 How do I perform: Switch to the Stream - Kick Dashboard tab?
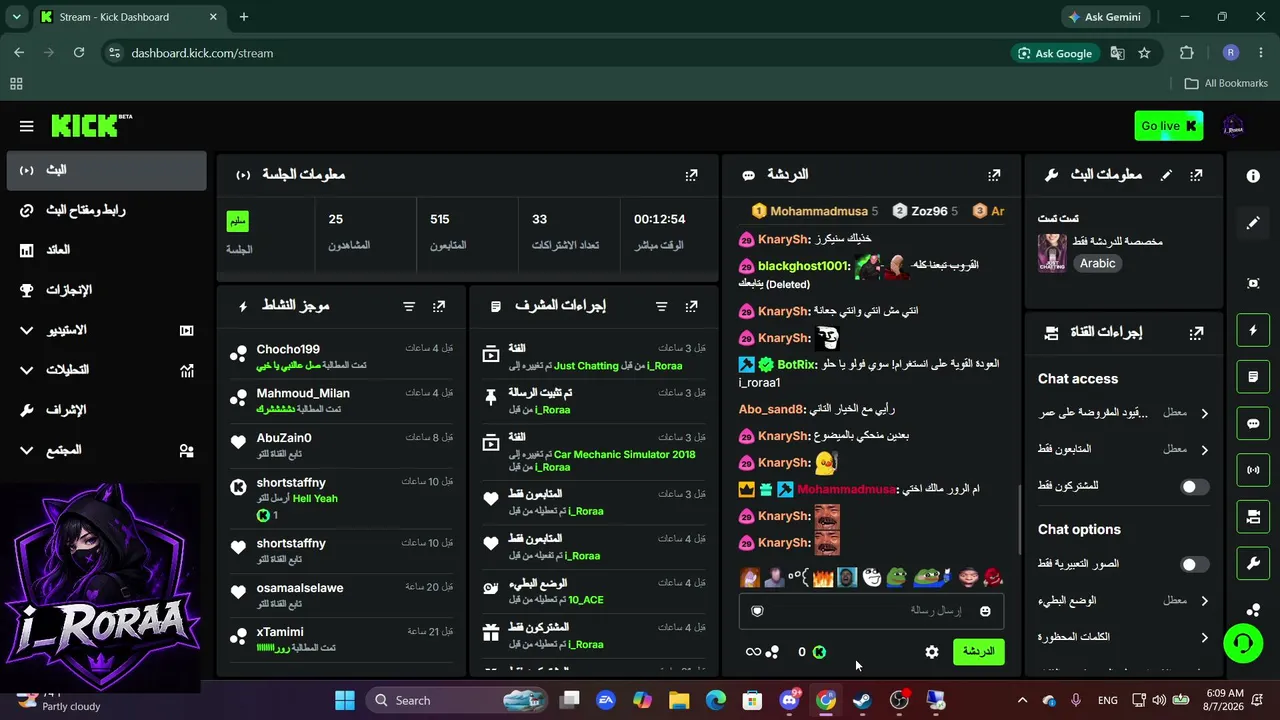[x=129, y=17]
